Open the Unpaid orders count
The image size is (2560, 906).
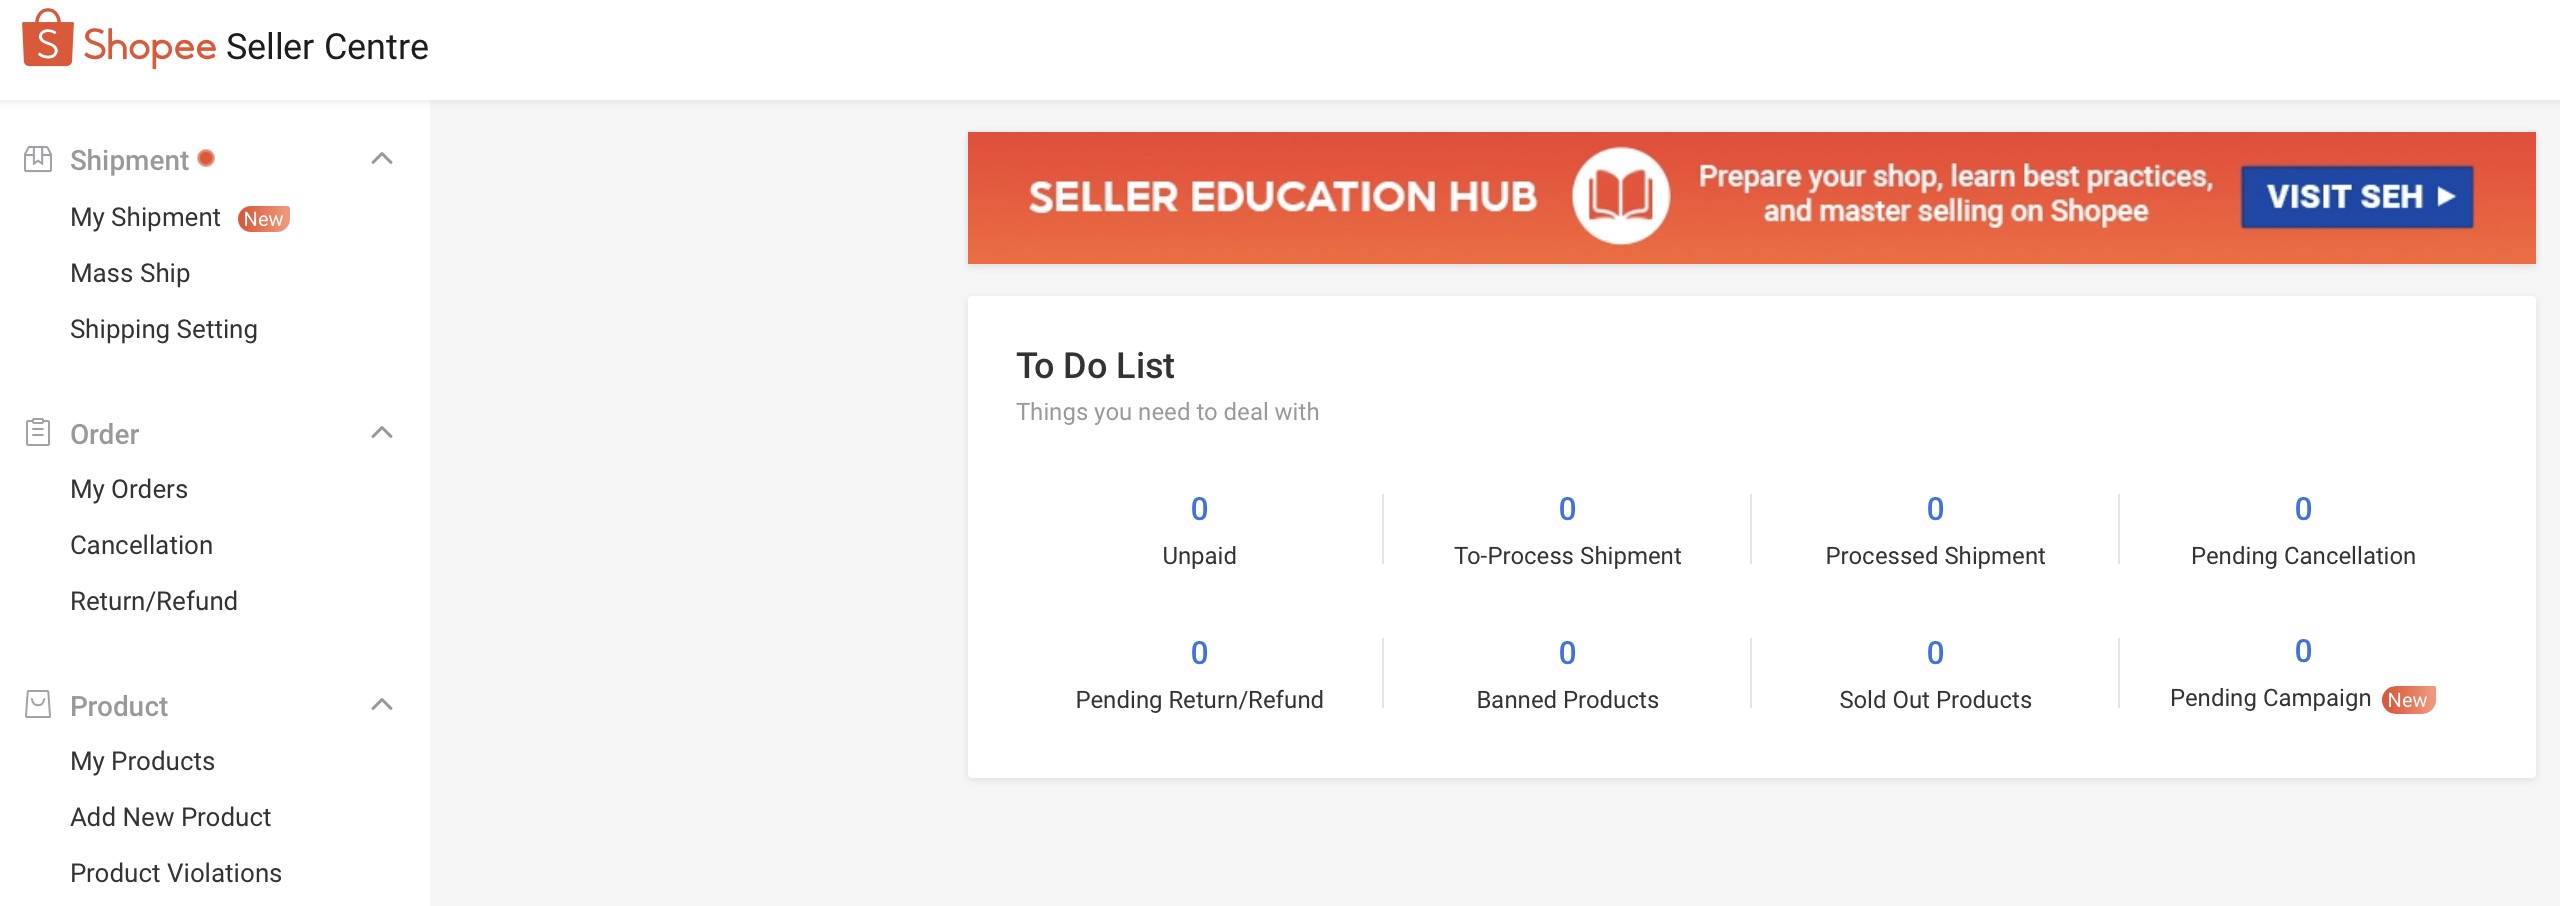tap(1199, 510)
